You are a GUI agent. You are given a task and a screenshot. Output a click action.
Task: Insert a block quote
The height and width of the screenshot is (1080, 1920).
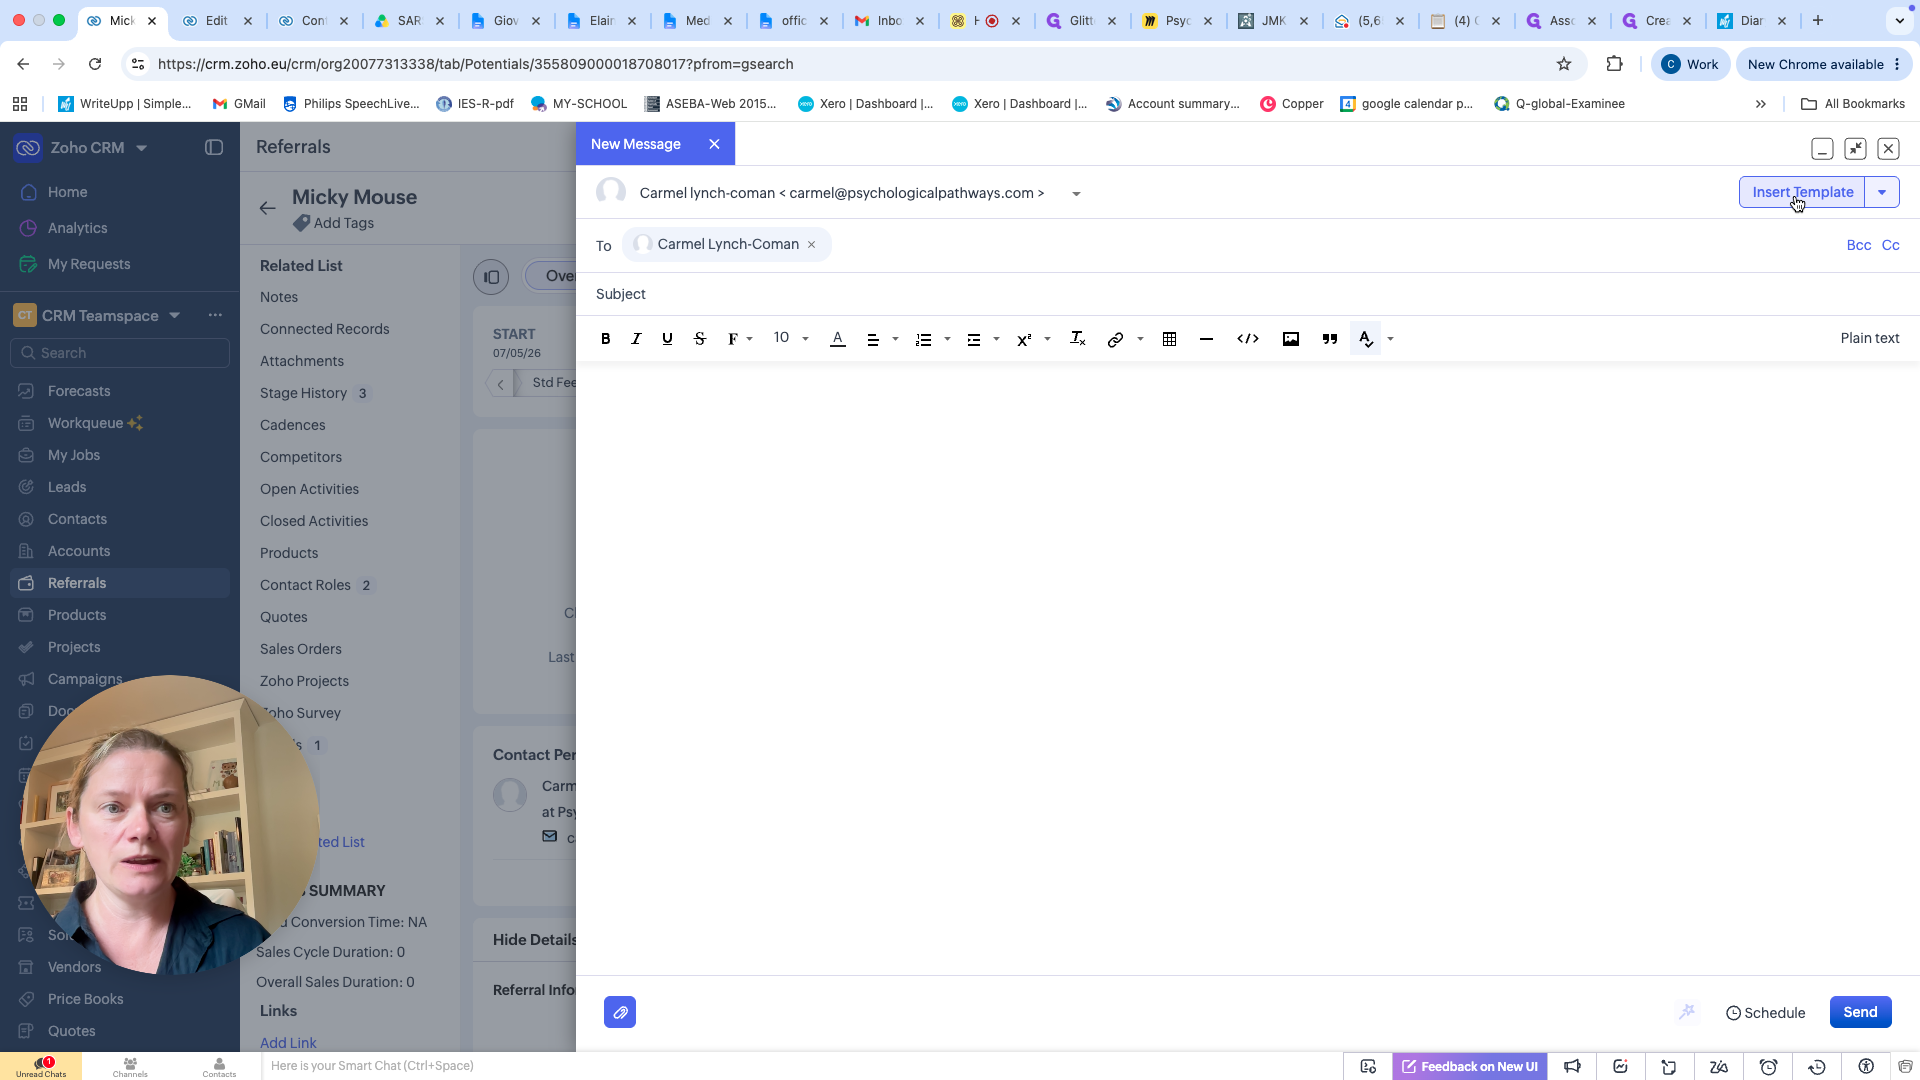coord(1330,339)
